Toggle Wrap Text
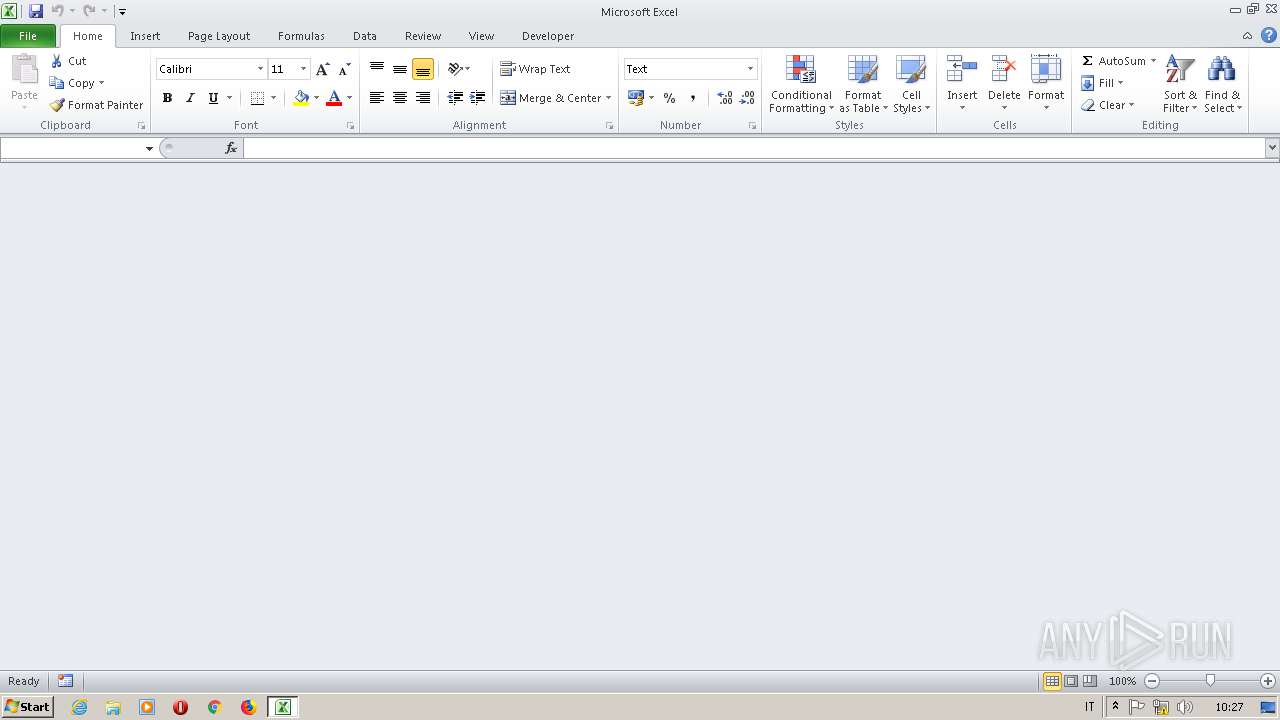 pyautogui.click(x=536, y=69)
